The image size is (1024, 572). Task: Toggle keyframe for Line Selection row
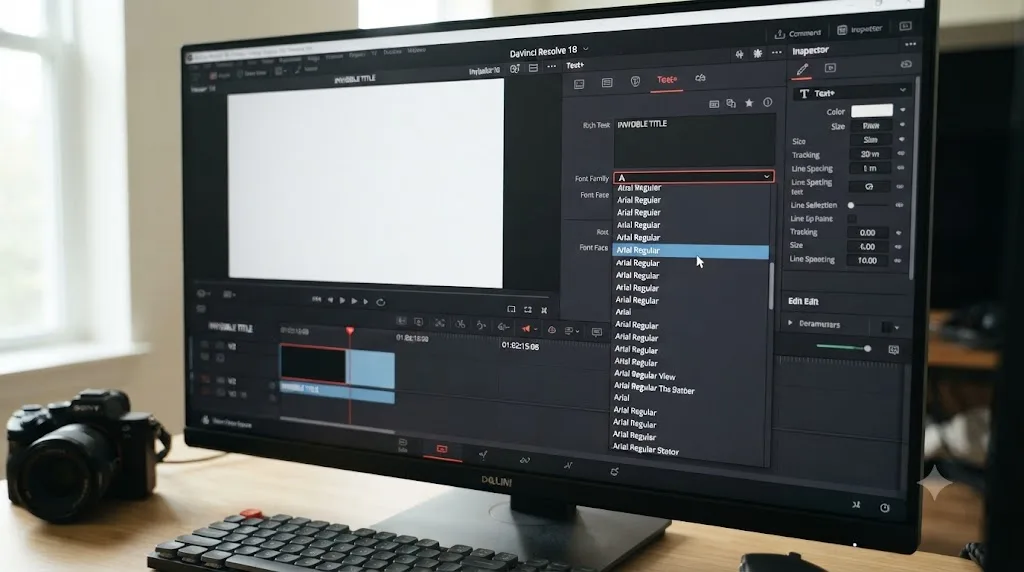pyautogui.click(x=899, y=205)
